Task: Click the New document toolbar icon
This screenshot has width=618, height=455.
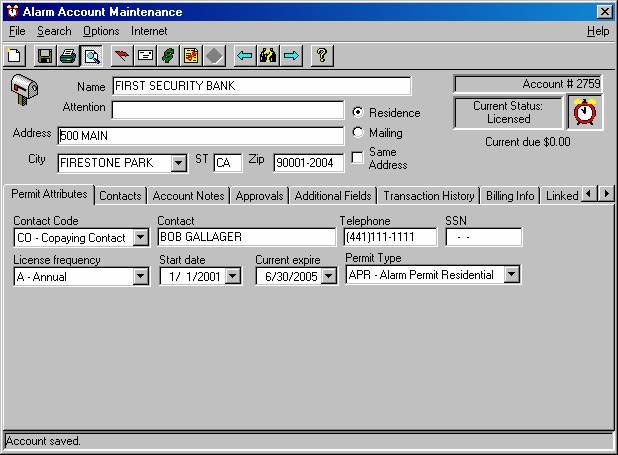Action: [14, 56]
